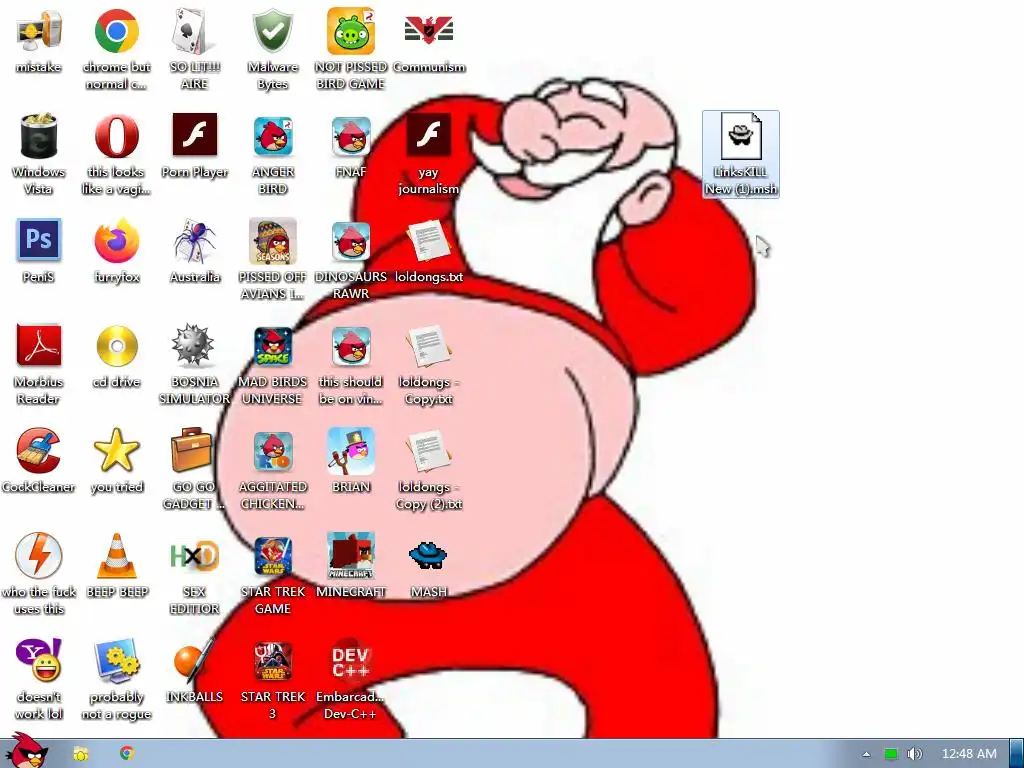
Task: Open the 12:48 AM clock
Action: [x=969, y=754]
